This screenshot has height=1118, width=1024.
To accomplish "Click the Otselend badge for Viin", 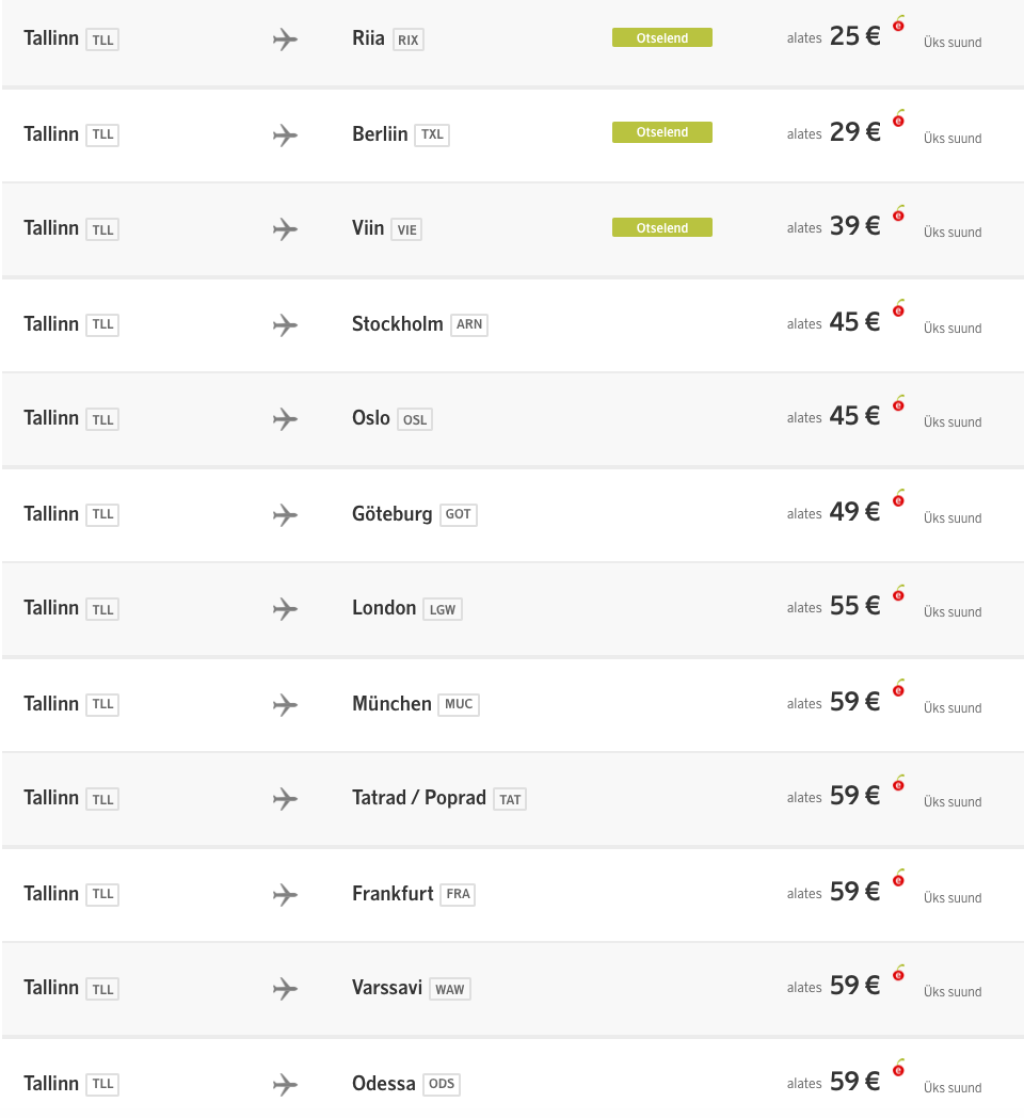I will click(662, 228).
